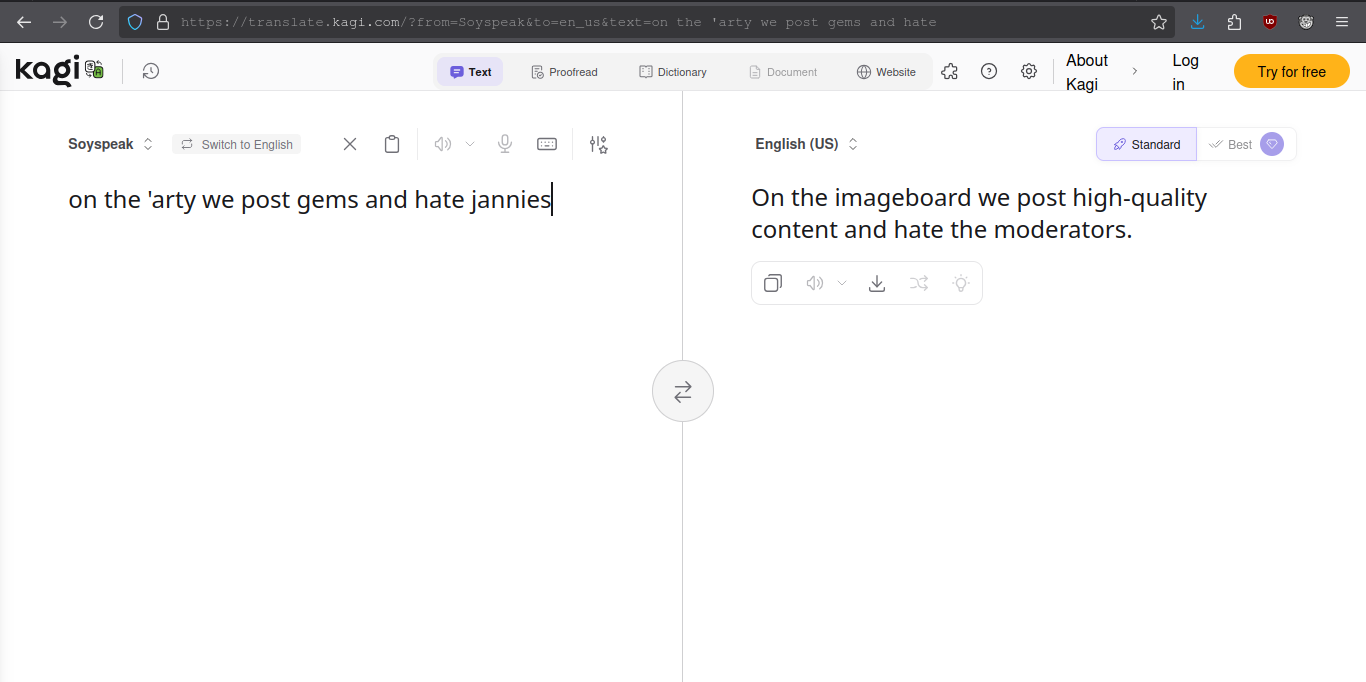
Task: Download the translation result
Action: coord(877,283)
